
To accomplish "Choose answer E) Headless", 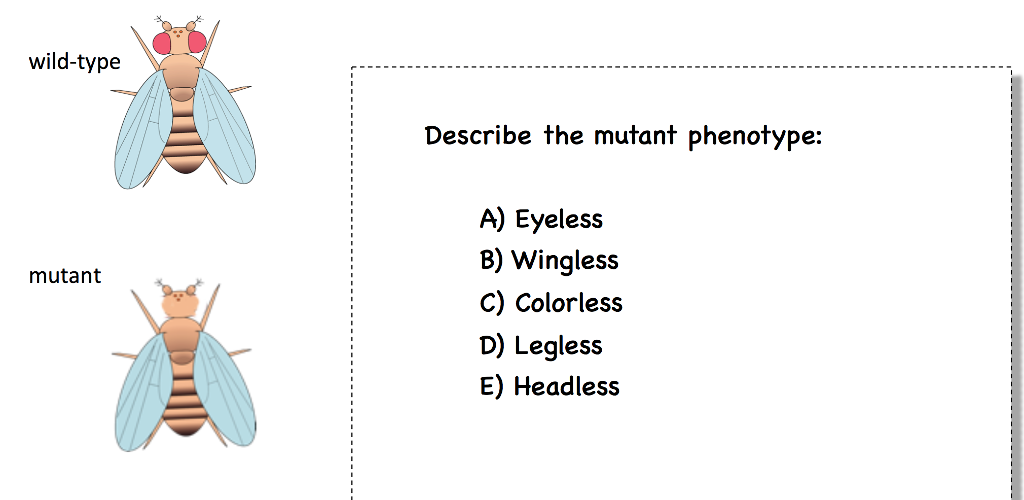I will pos(550,387).
